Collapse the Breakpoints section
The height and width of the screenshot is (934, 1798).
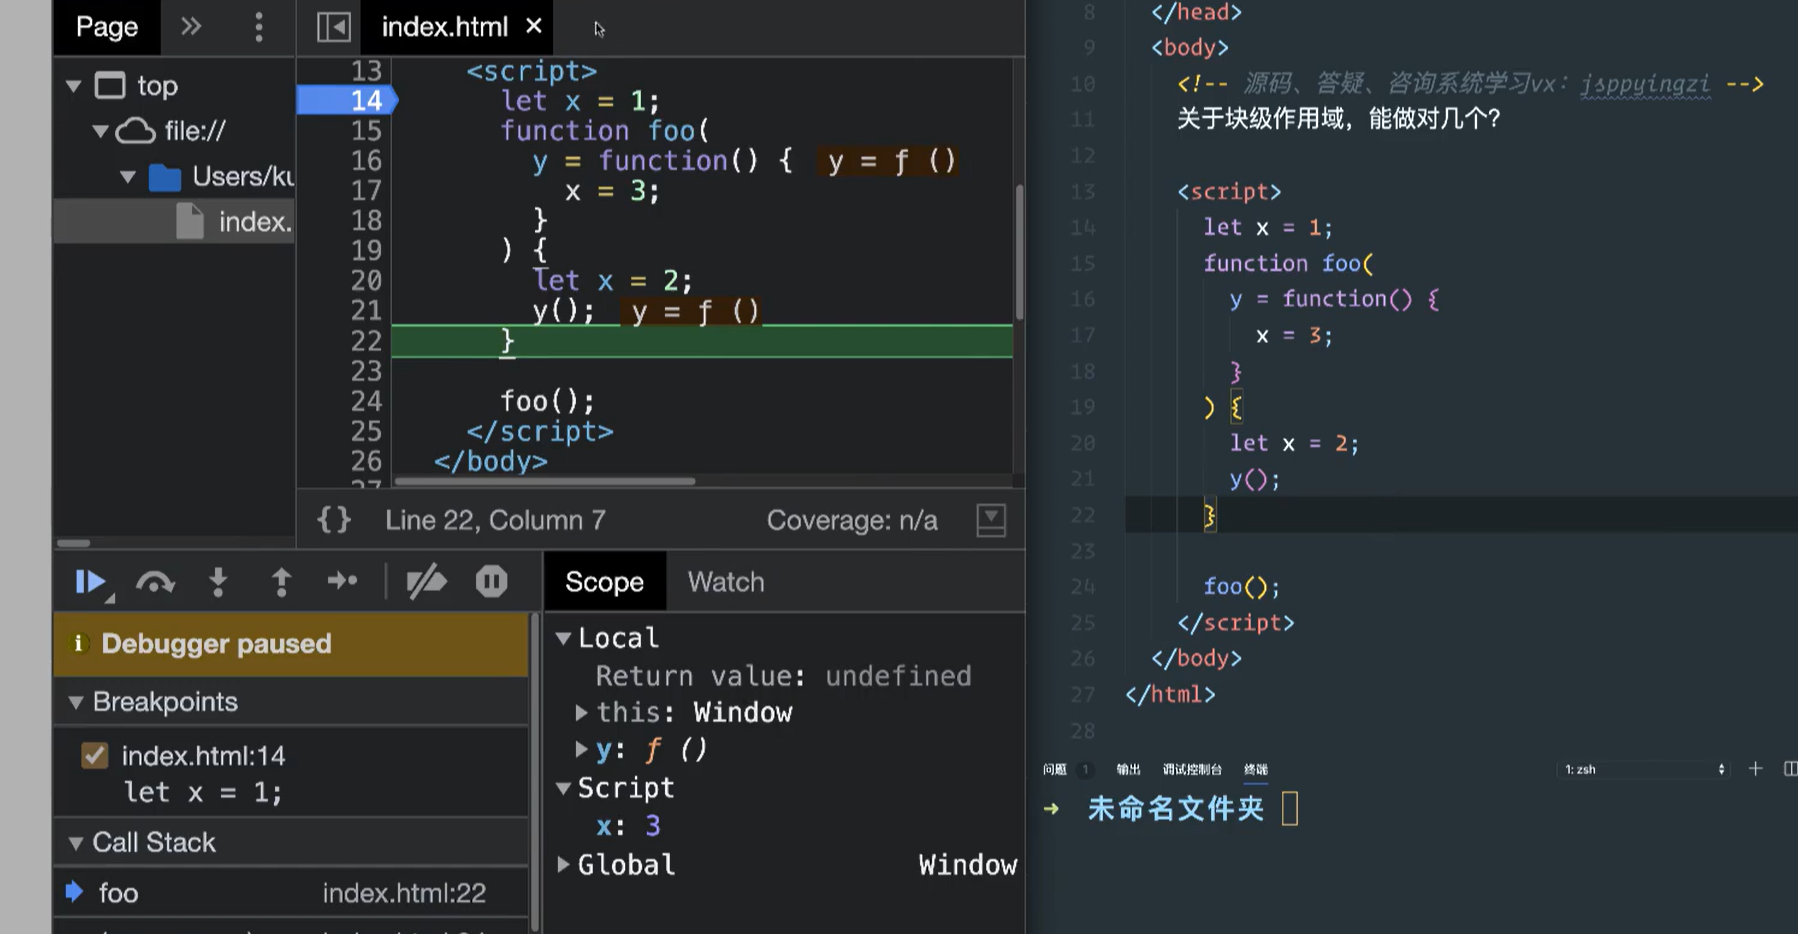click(76, 702)
